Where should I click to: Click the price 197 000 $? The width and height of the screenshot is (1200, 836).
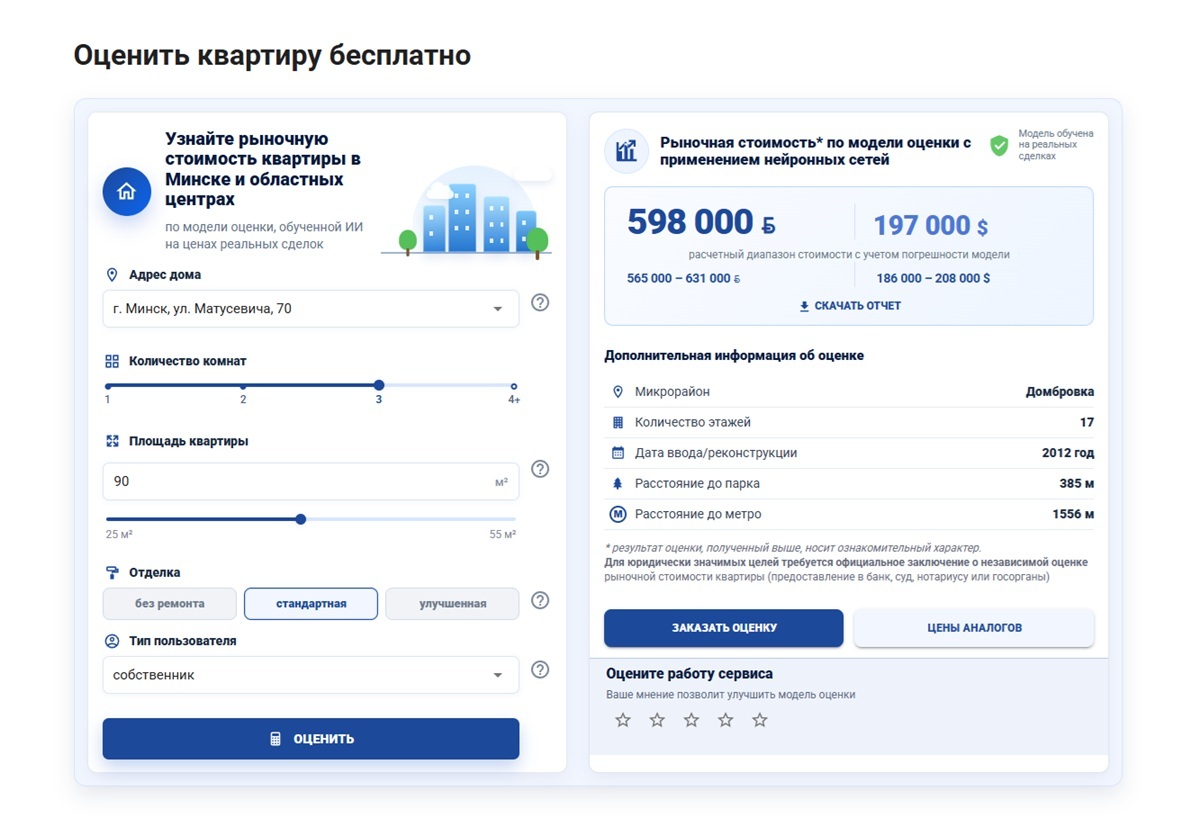pos(931,226)
